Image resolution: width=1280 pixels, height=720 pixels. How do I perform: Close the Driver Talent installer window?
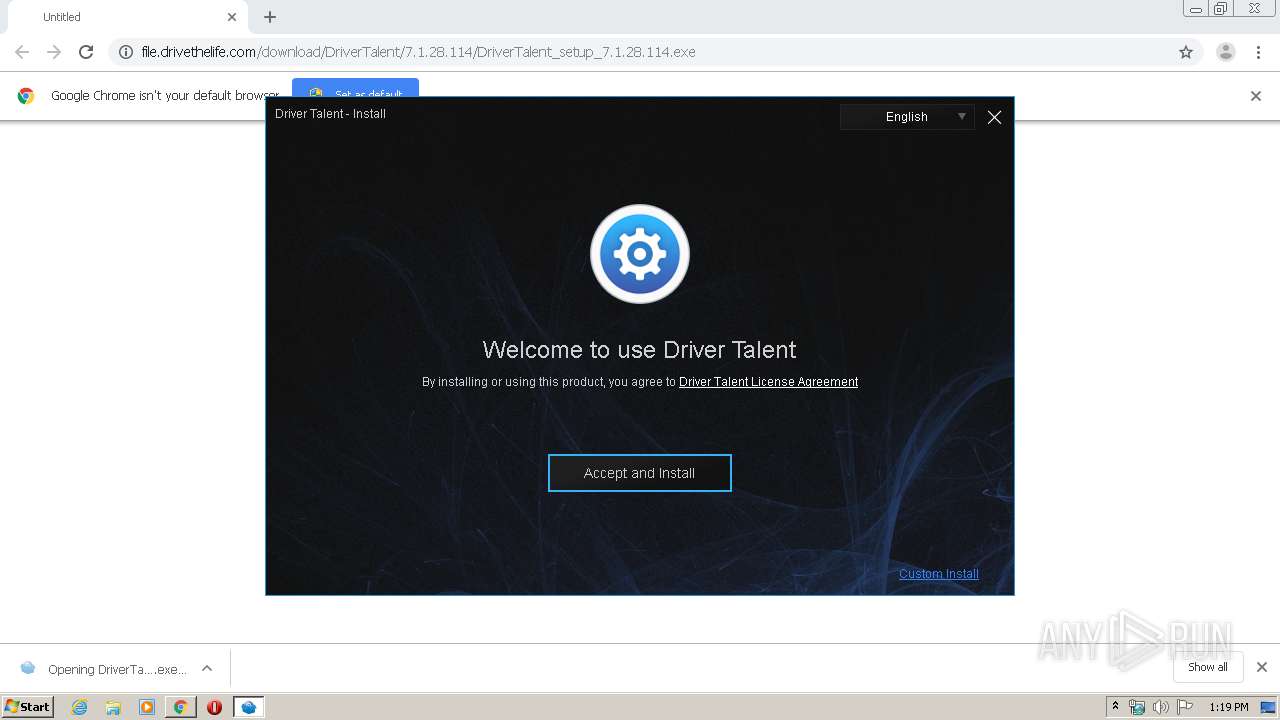coord(994,117)
